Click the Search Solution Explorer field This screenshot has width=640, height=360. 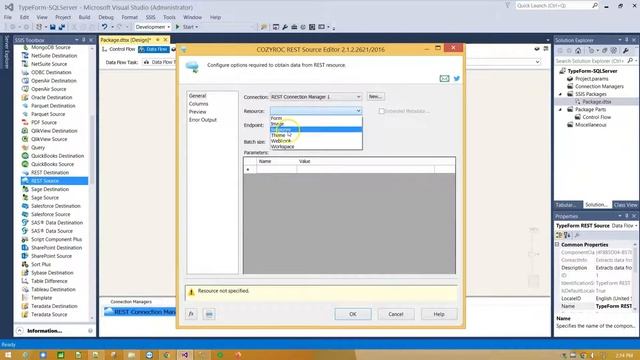[590, 61]
